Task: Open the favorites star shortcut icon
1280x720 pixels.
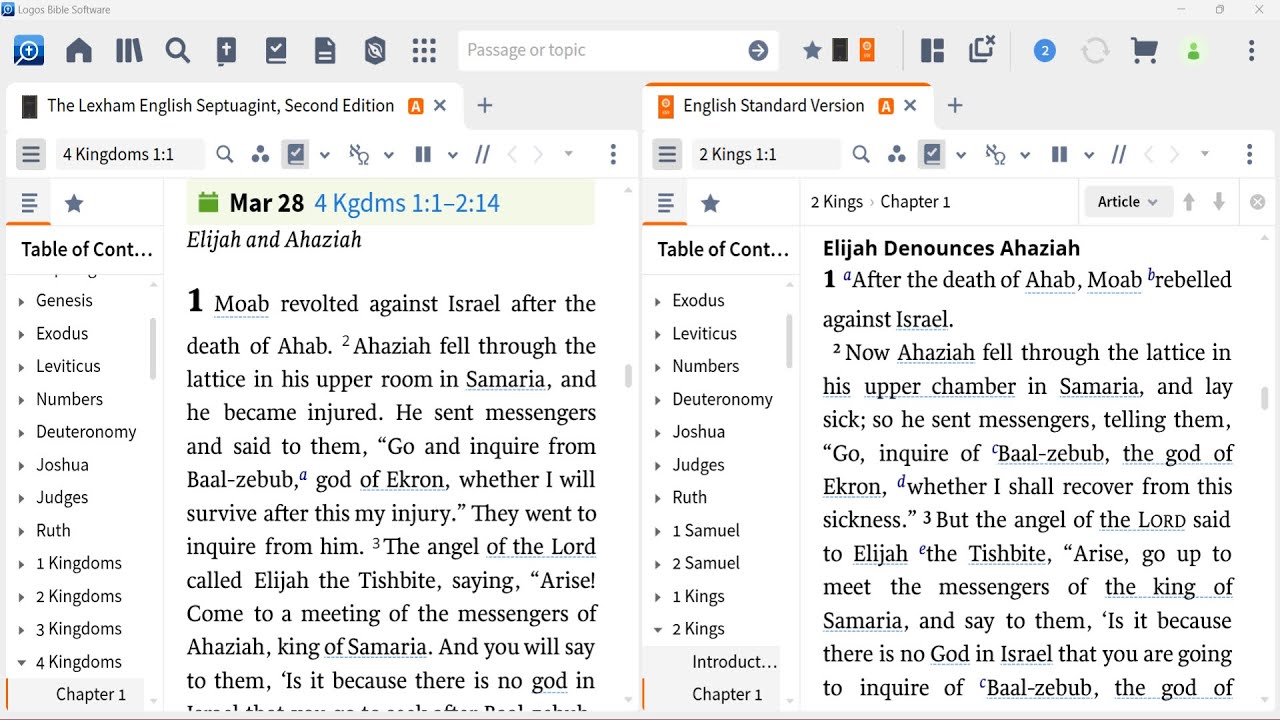Action: click(x=812, y=50)
